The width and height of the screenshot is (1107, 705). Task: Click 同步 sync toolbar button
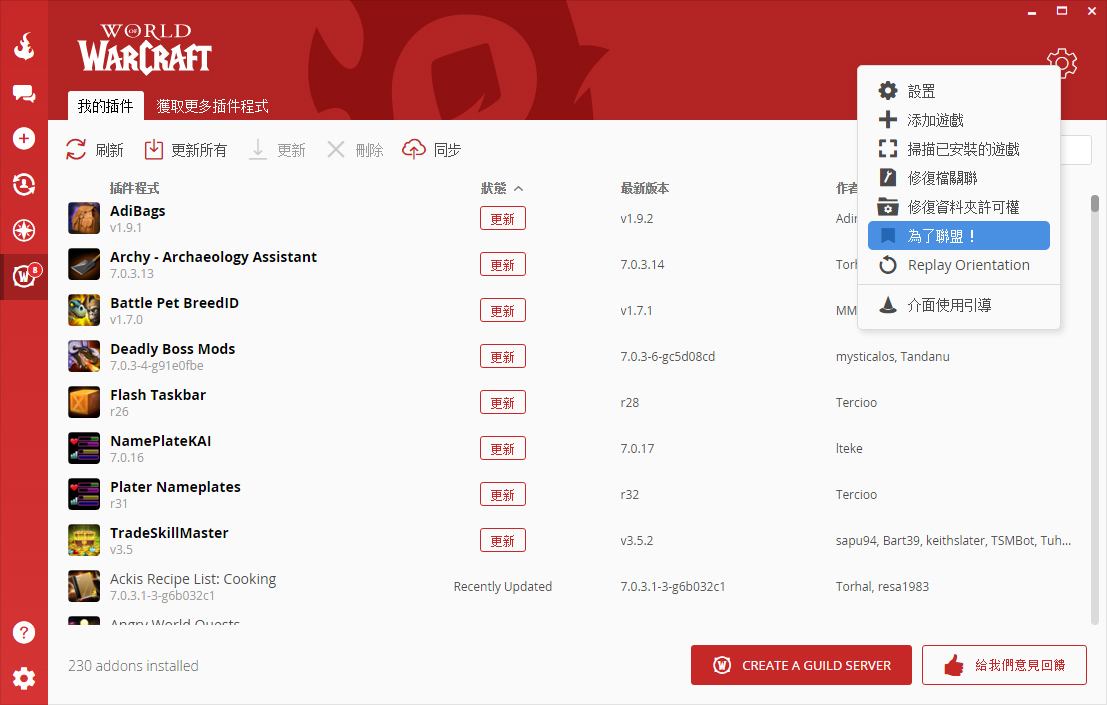pyautogui.click(x=431, y=150)
